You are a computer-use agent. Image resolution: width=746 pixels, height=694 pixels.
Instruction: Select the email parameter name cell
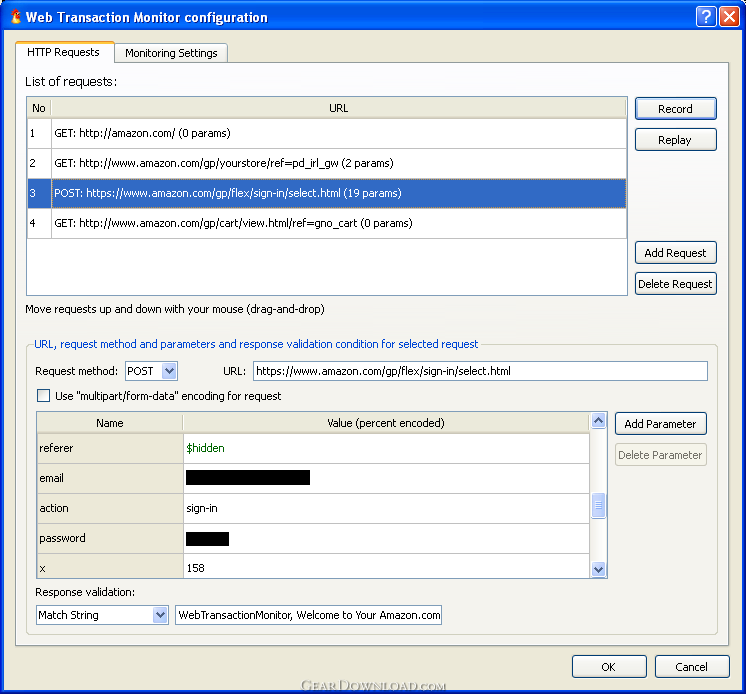click(x=110, y=478)
